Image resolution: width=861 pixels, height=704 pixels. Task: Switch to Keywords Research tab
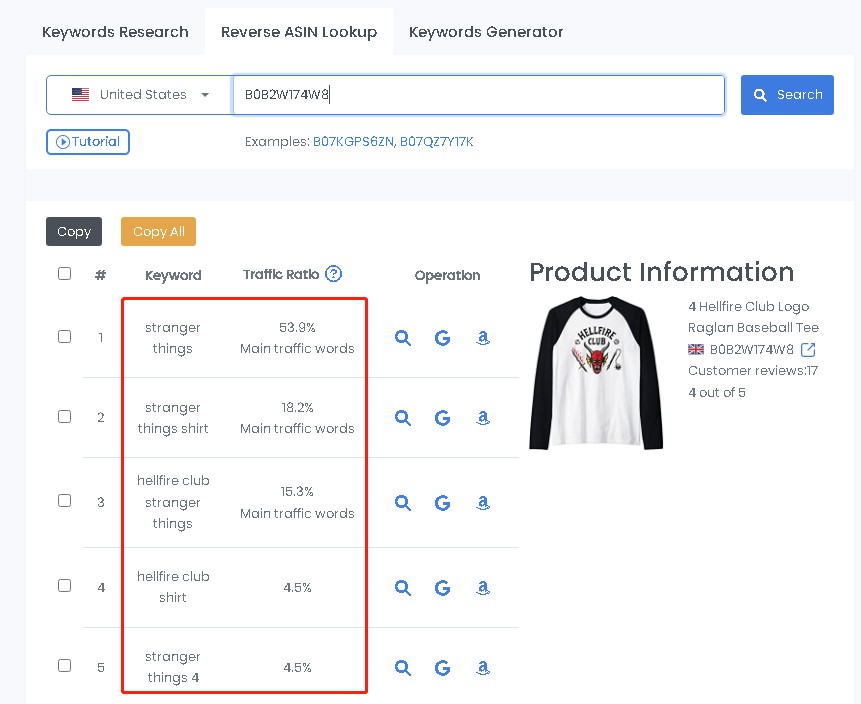[x=115, y=32]
